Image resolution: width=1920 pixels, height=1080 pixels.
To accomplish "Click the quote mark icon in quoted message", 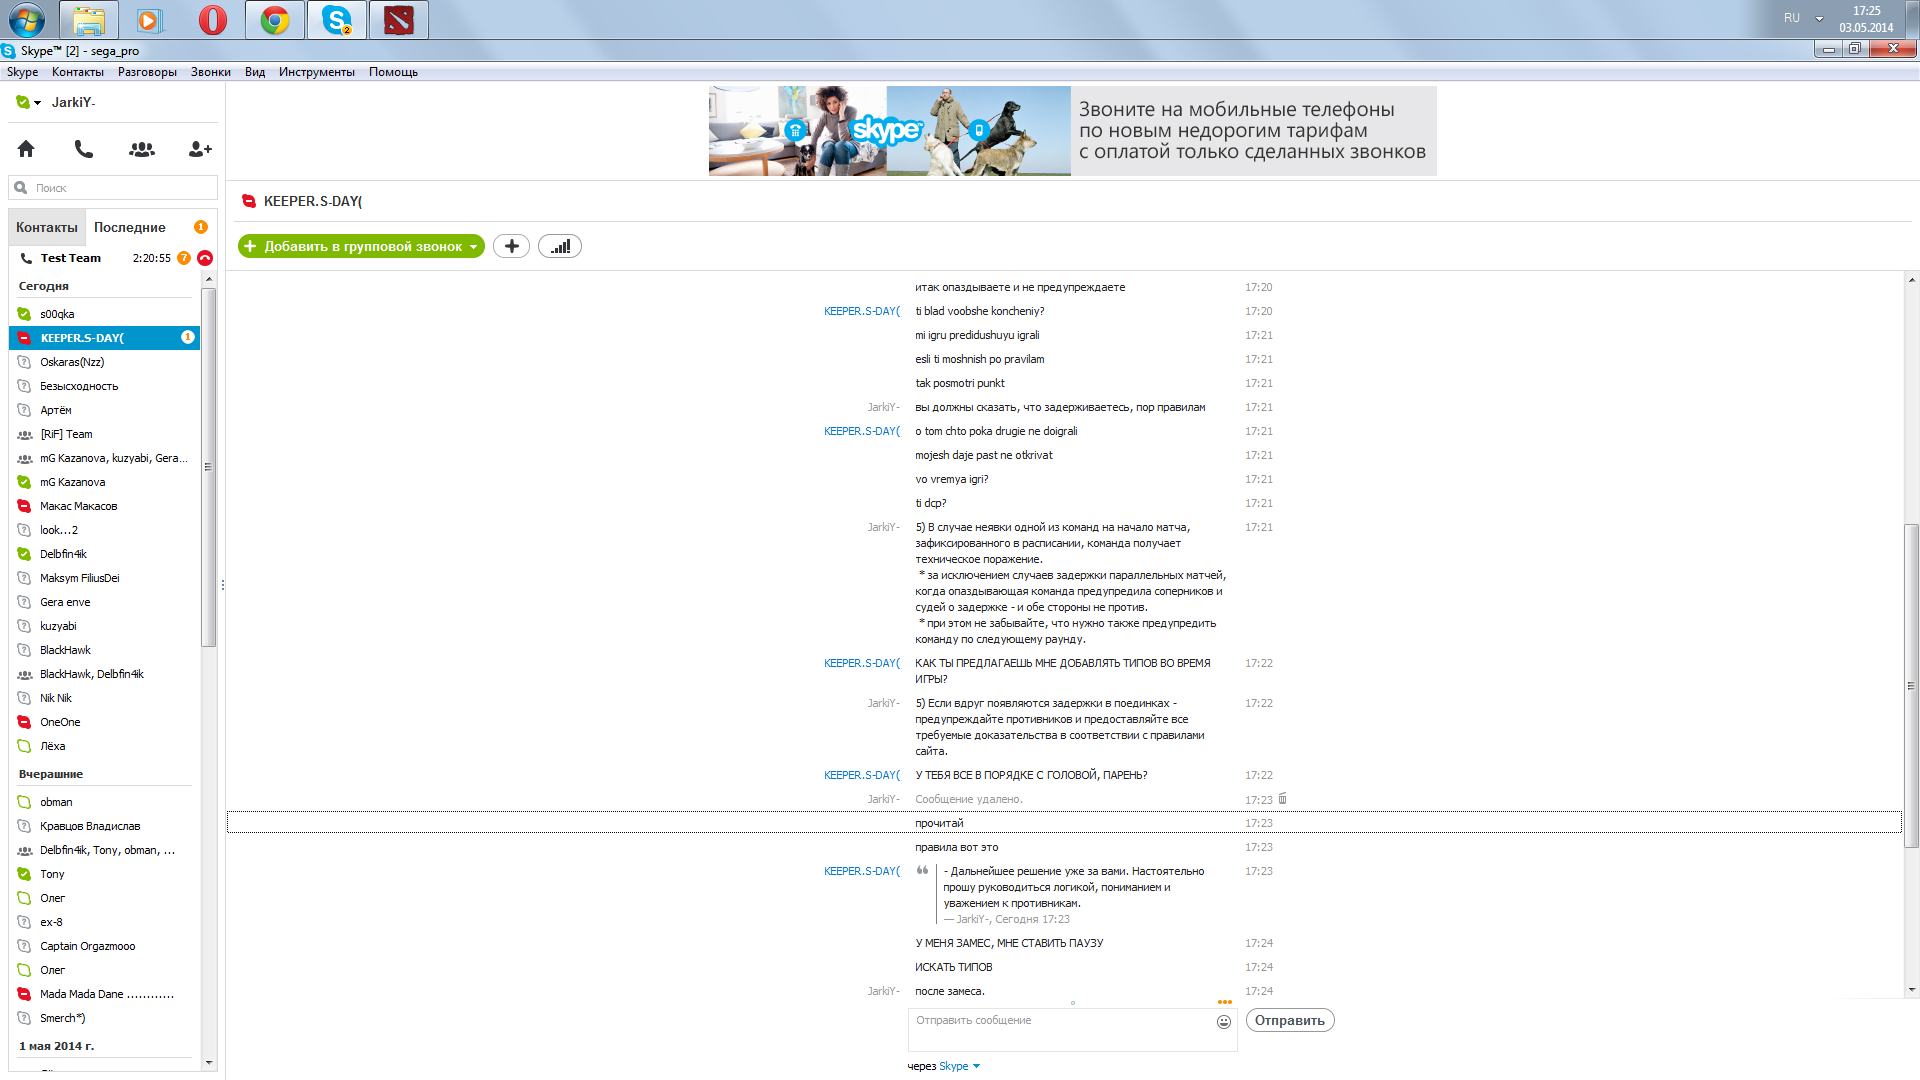I will point(922,870).
